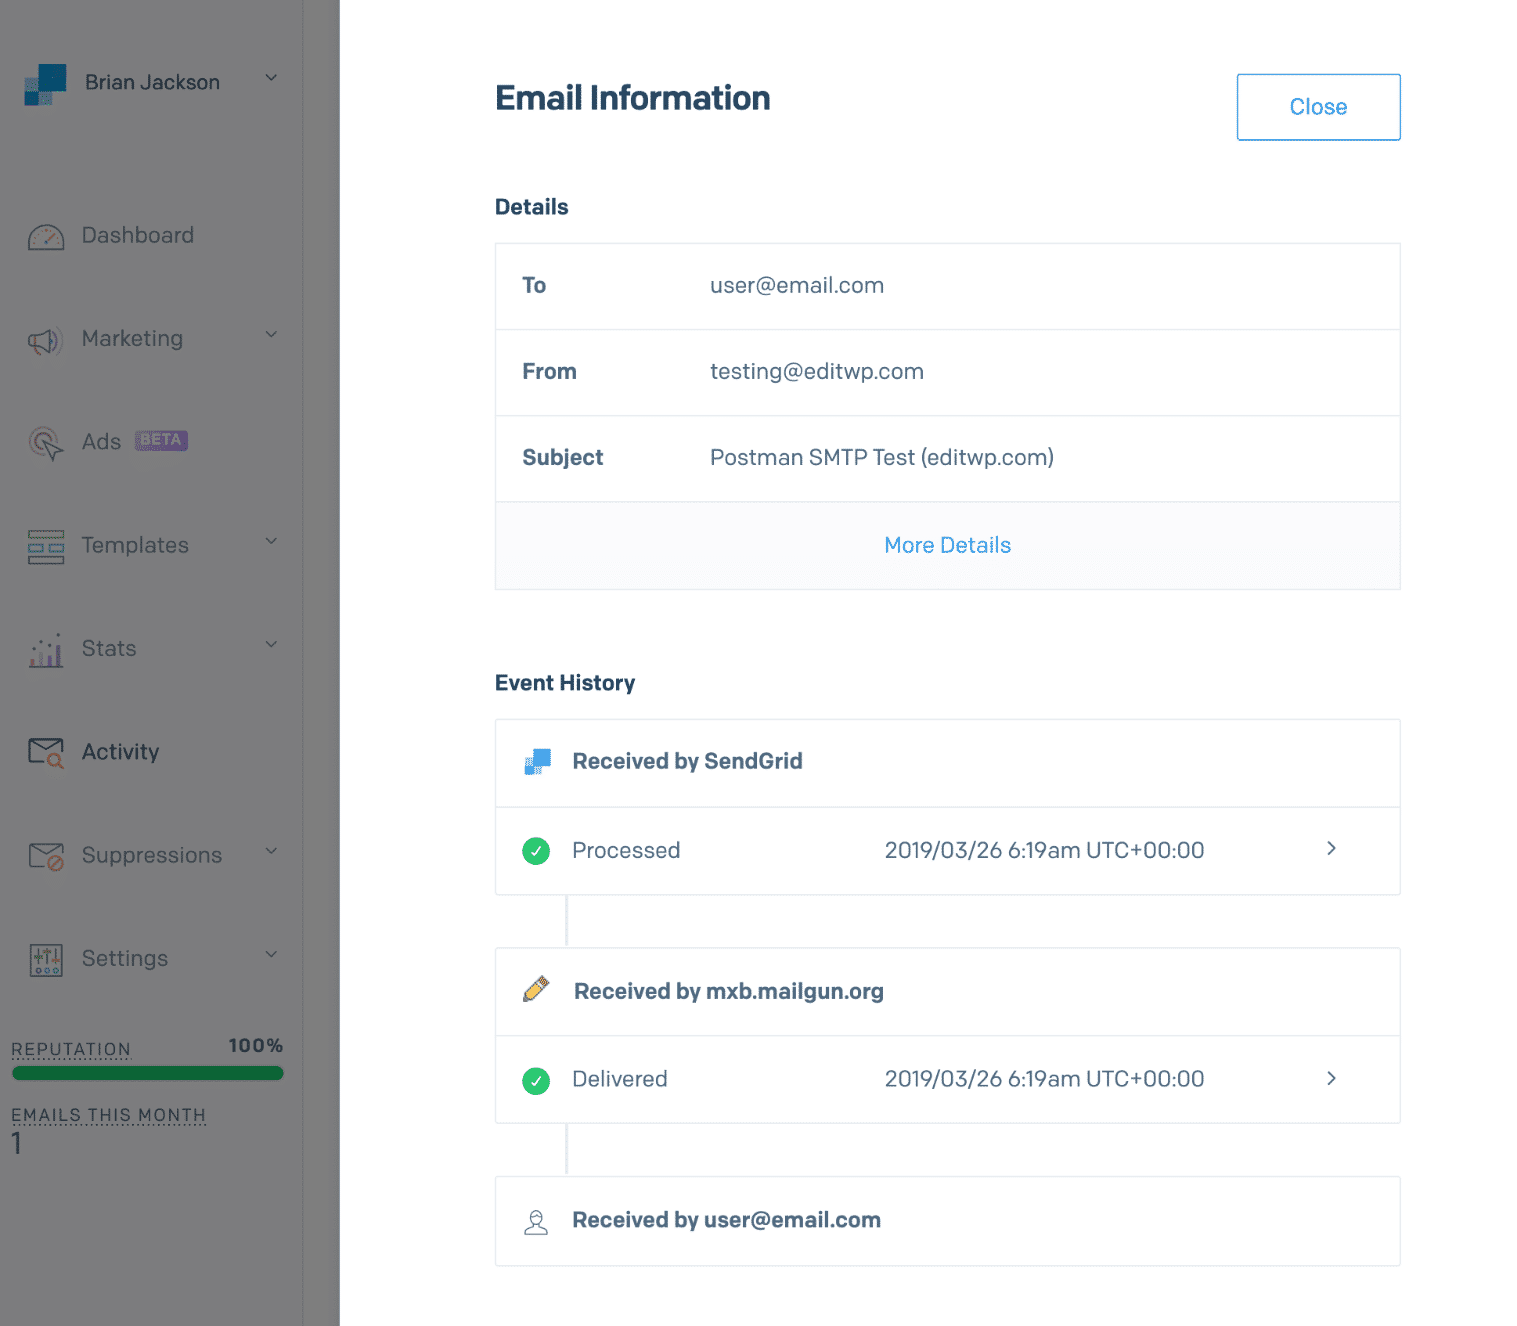Click the SendGrid logo beside Brian Jackson

coord(45,84)
